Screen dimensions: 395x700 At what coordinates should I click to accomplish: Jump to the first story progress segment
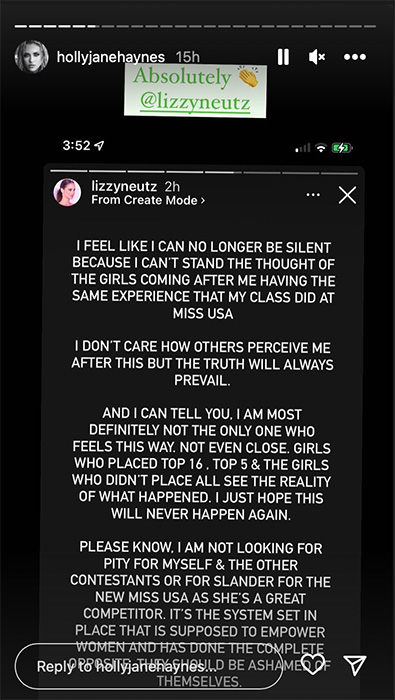click(x=20, y=26)
